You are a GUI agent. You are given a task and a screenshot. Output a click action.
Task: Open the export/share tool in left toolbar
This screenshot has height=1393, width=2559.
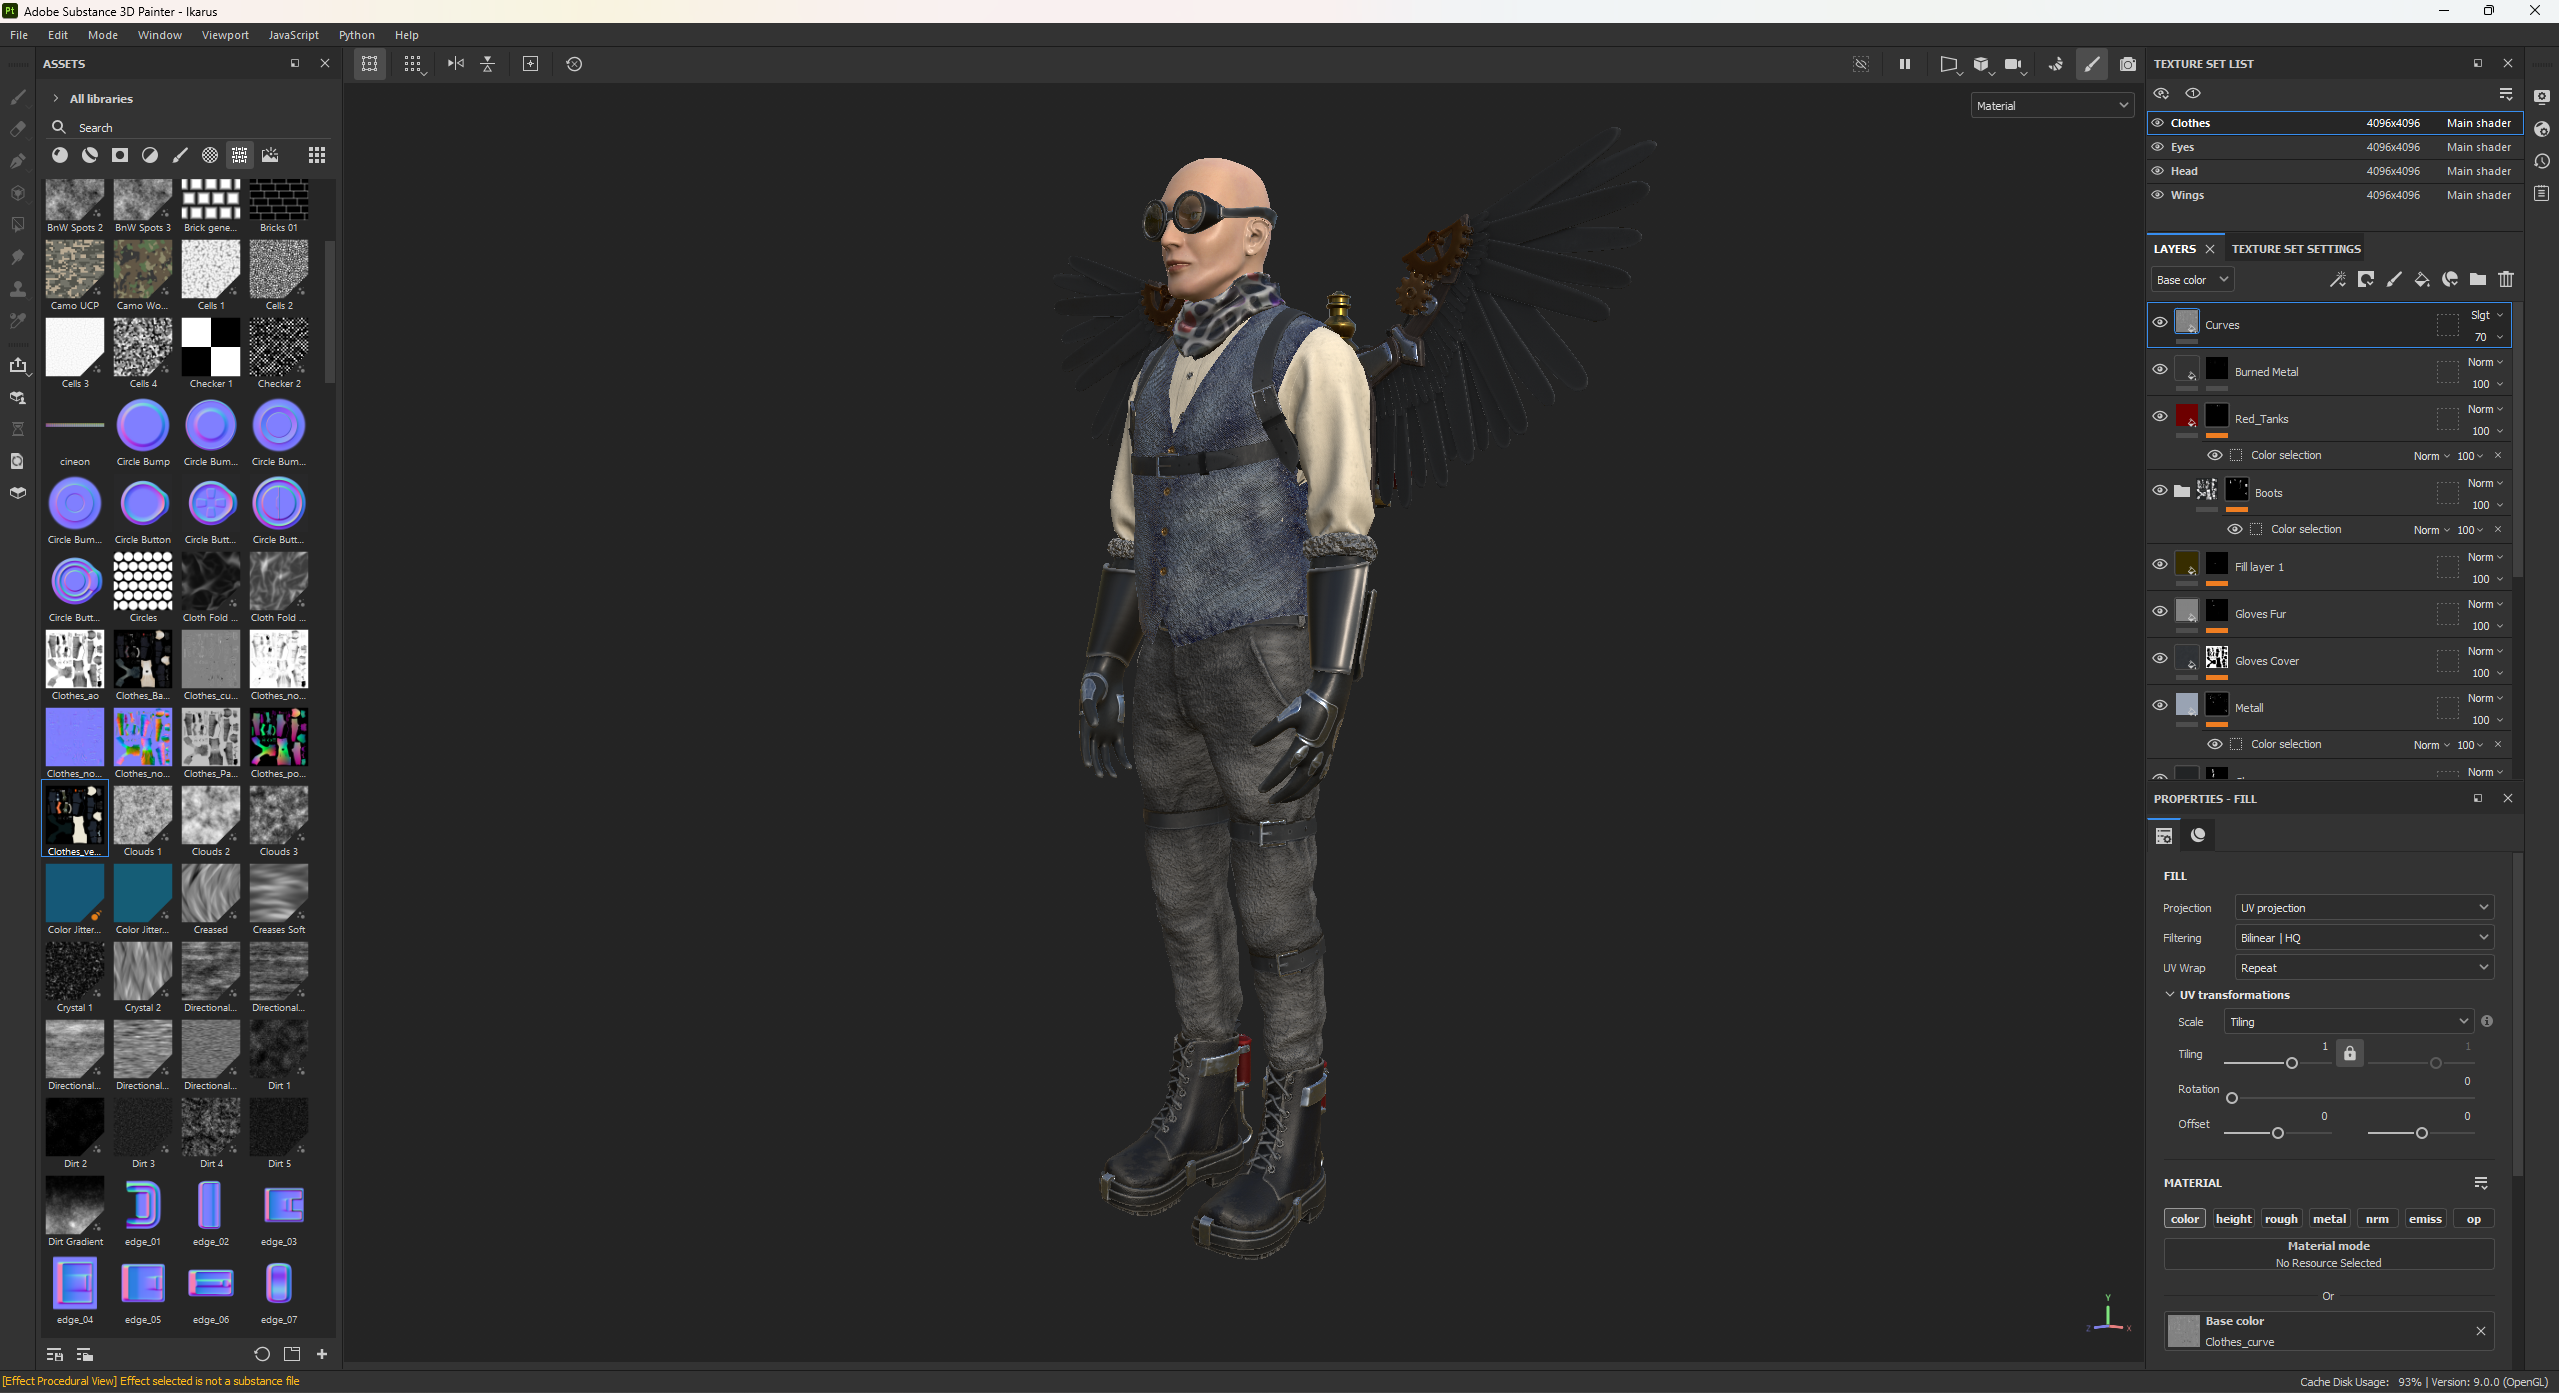[x=19, y=365]
